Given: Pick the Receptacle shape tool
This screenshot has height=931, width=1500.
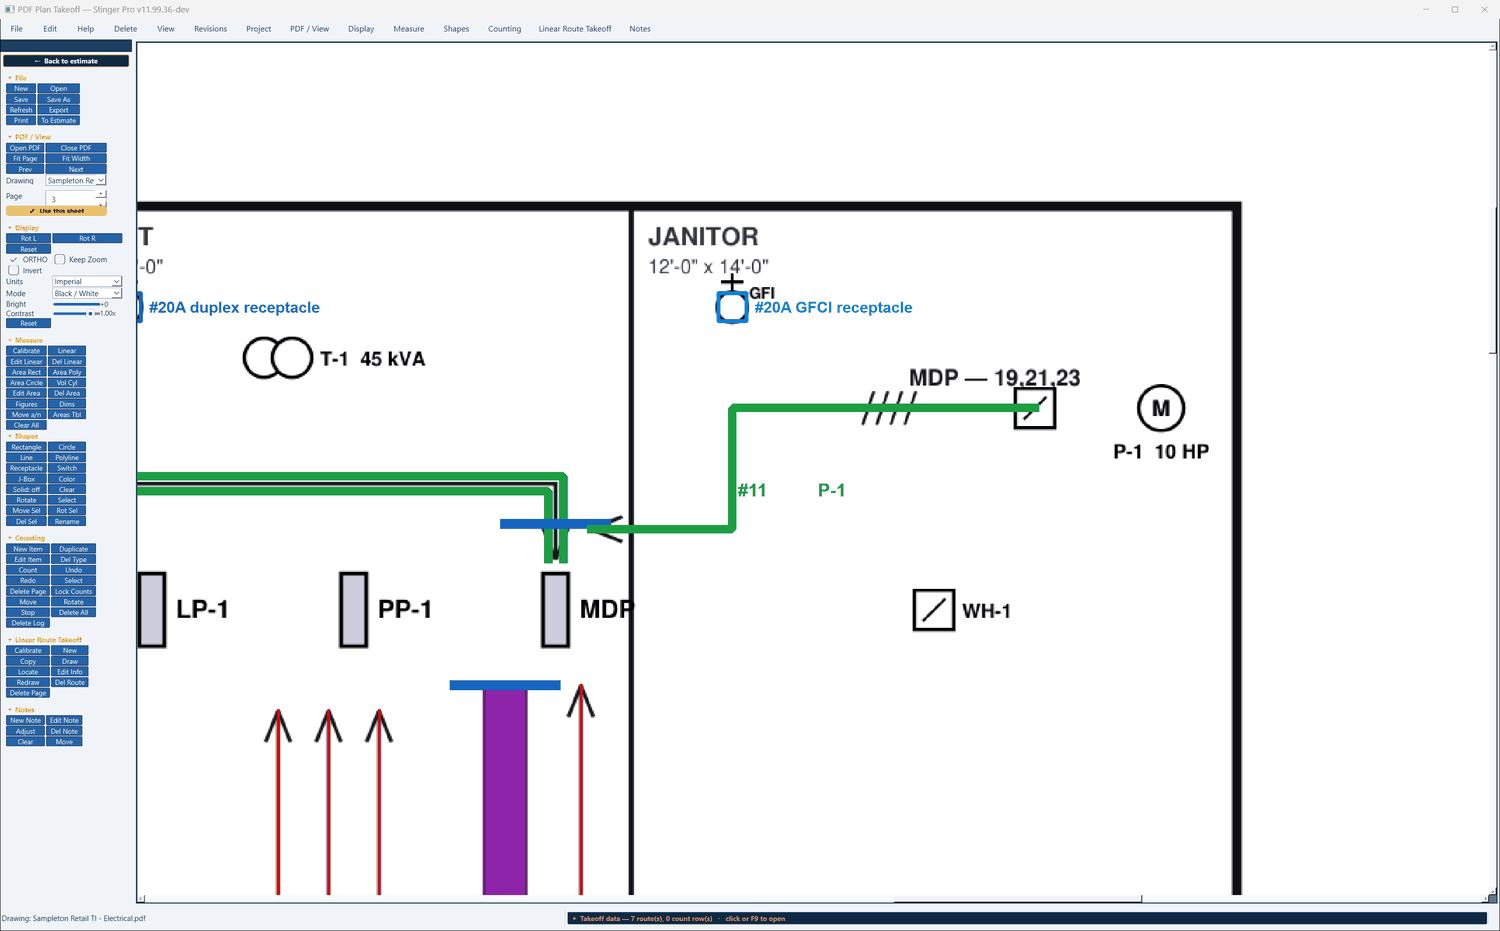Looking at the screenshot, I should pos(26,468).
